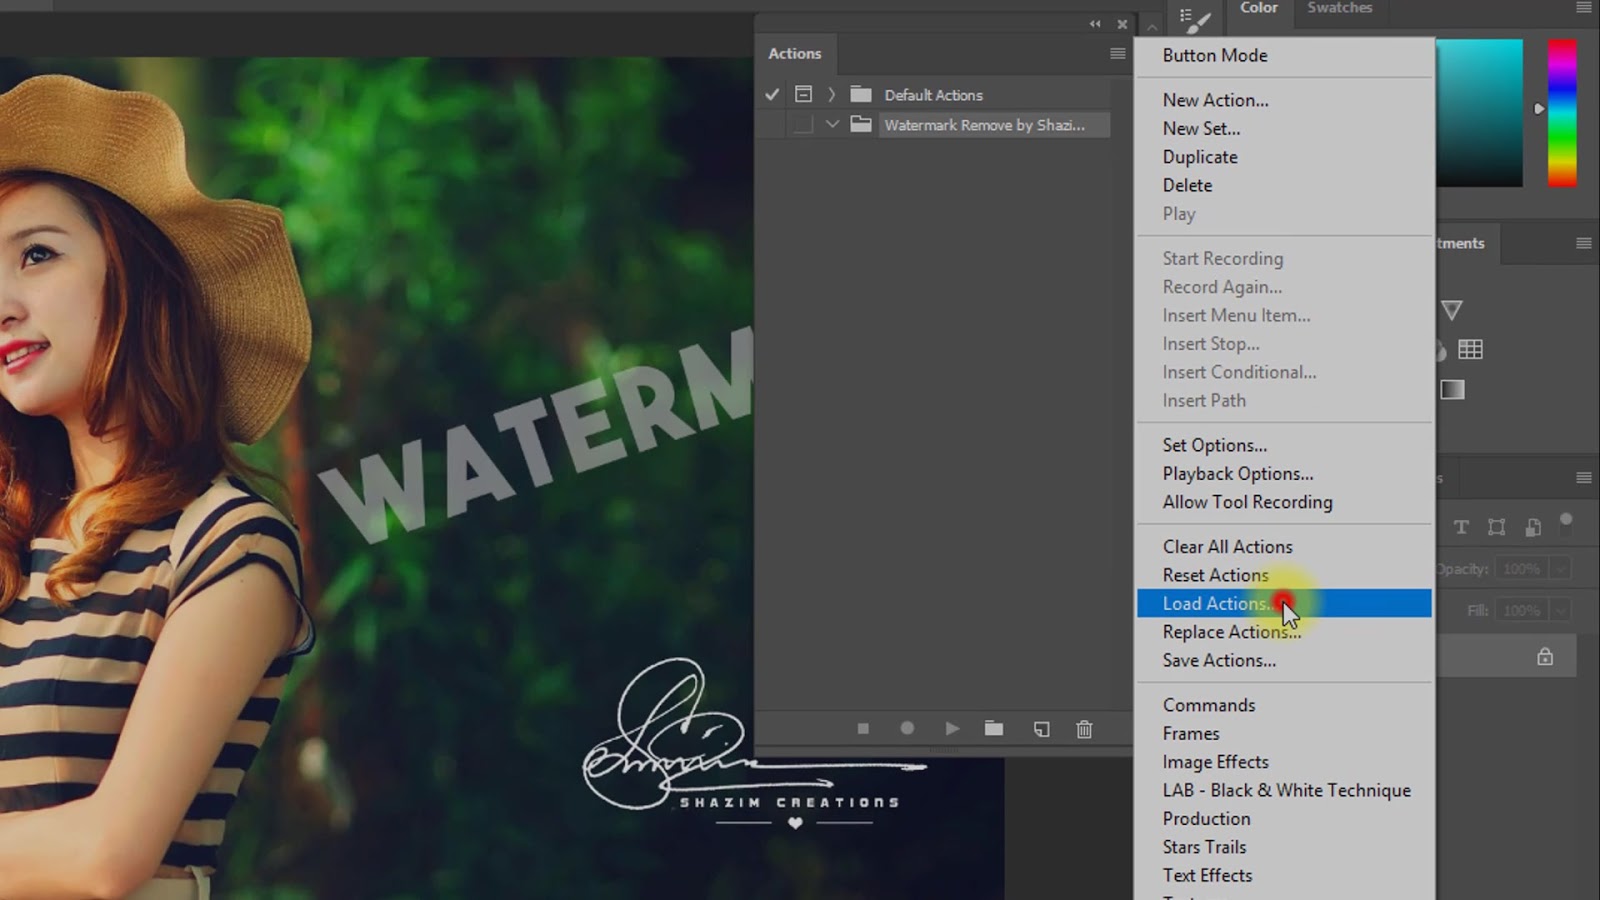
Task: Click the Color Lookup grid adjustment icon
Action: click(1470, 349)
